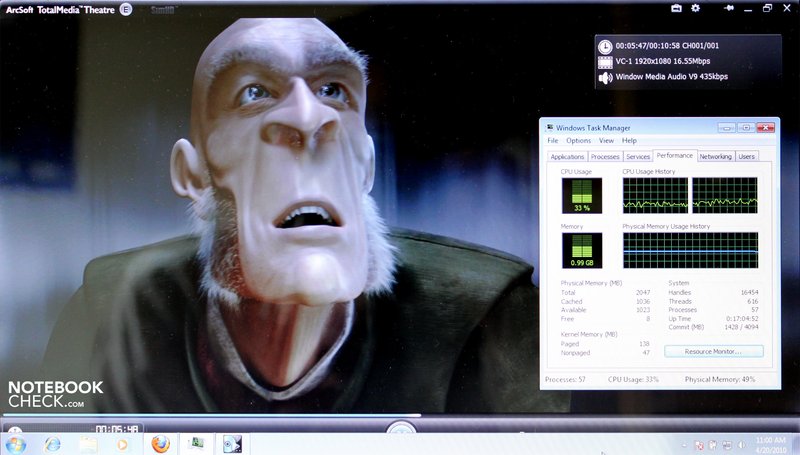Click the playback time 00:05:47/00:10:58 text
The width and height of the screenshot is (800, 455).
pos(667,45)
